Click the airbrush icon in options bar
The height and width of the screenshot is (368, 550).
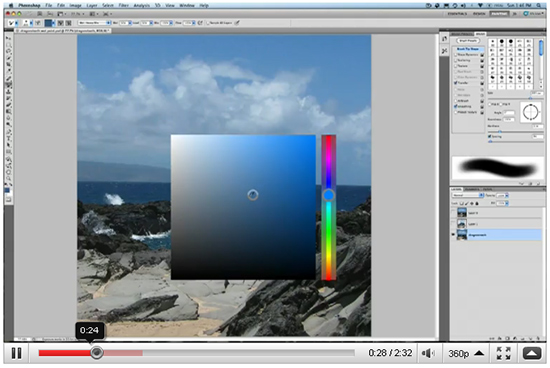click(200, 23)
